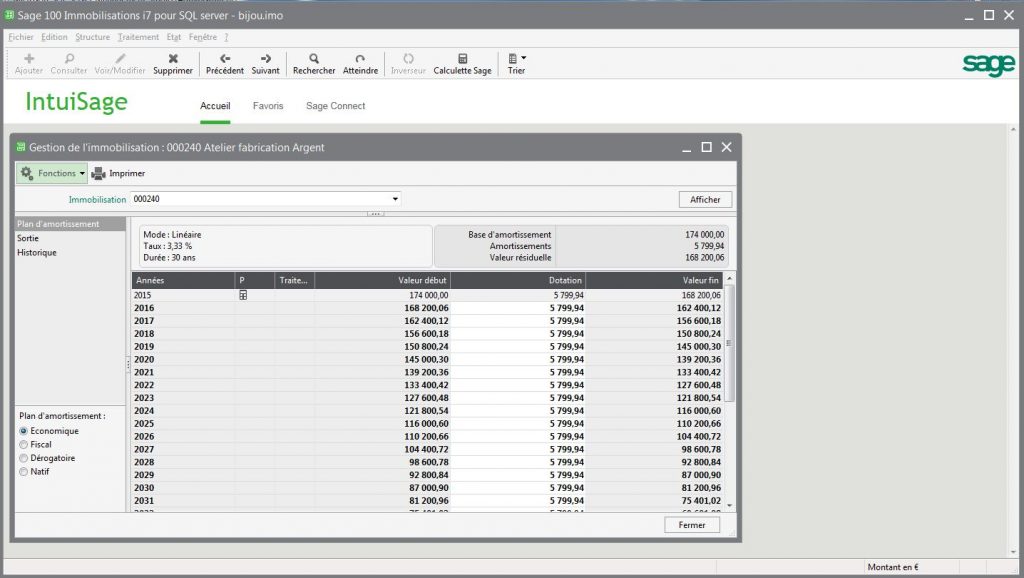The height and width of the screenshot is (578, 1024).
Task: Click the Ajouter plus icon
Action: pos(29,59)
